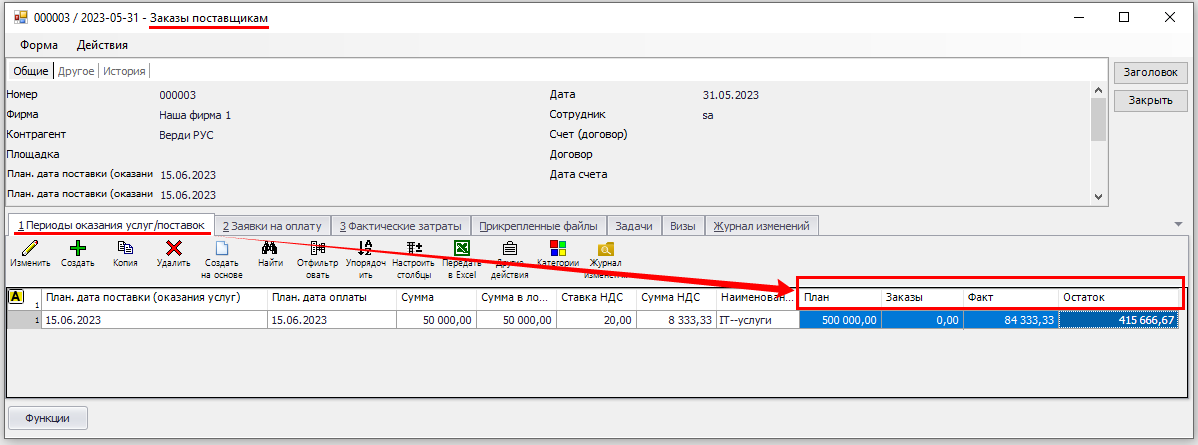The width and height of the screenshot is (1198, 445).
Task: Open the Категории colored squares icon
Action: [558, 248]
